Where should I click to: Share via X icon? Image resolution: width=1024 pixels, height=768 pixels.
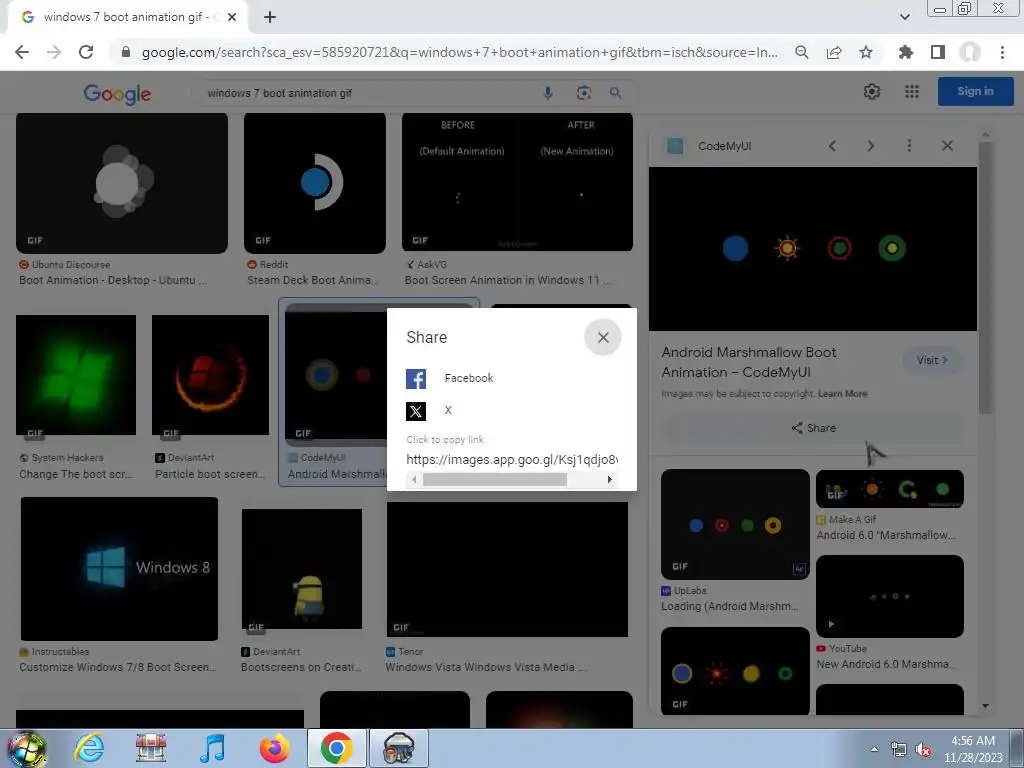point(416,411)
